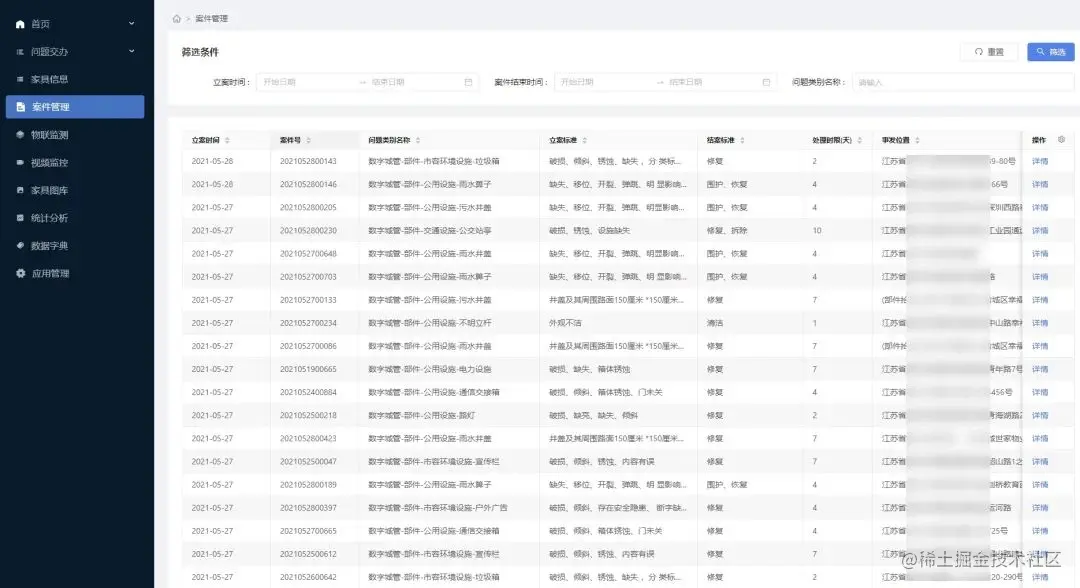Sort table by 事发位置 column arrows

pos(917,140)
